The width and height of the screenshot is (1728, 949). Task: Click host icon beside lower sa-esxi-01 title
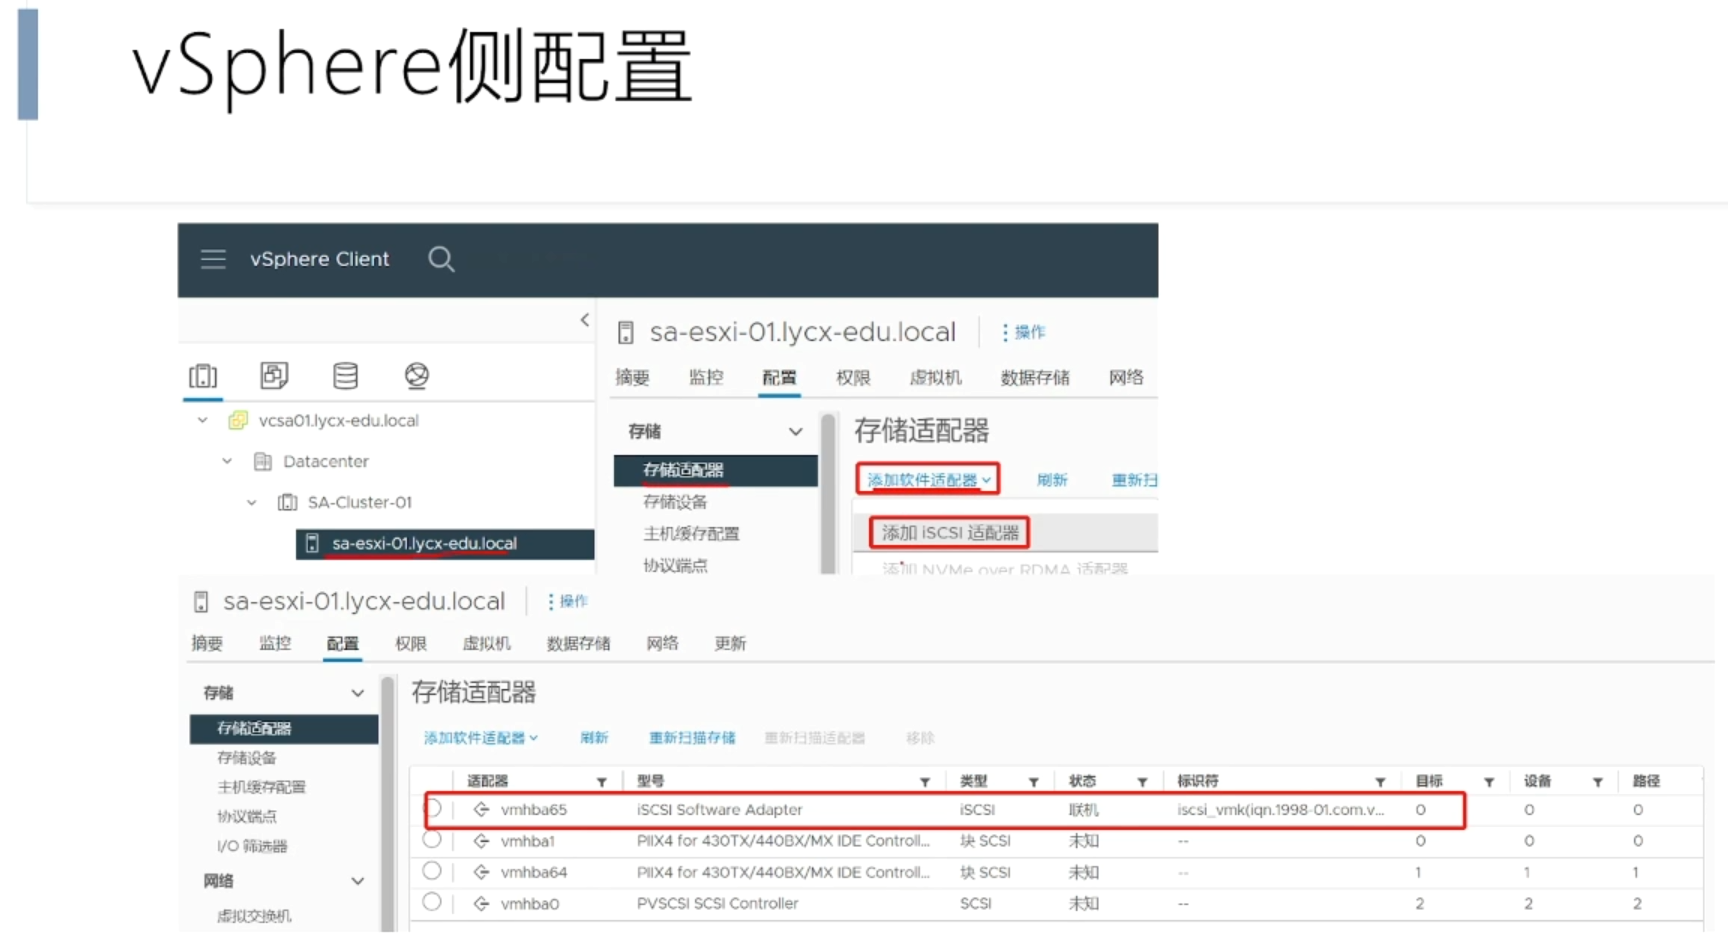click(201, 602)
